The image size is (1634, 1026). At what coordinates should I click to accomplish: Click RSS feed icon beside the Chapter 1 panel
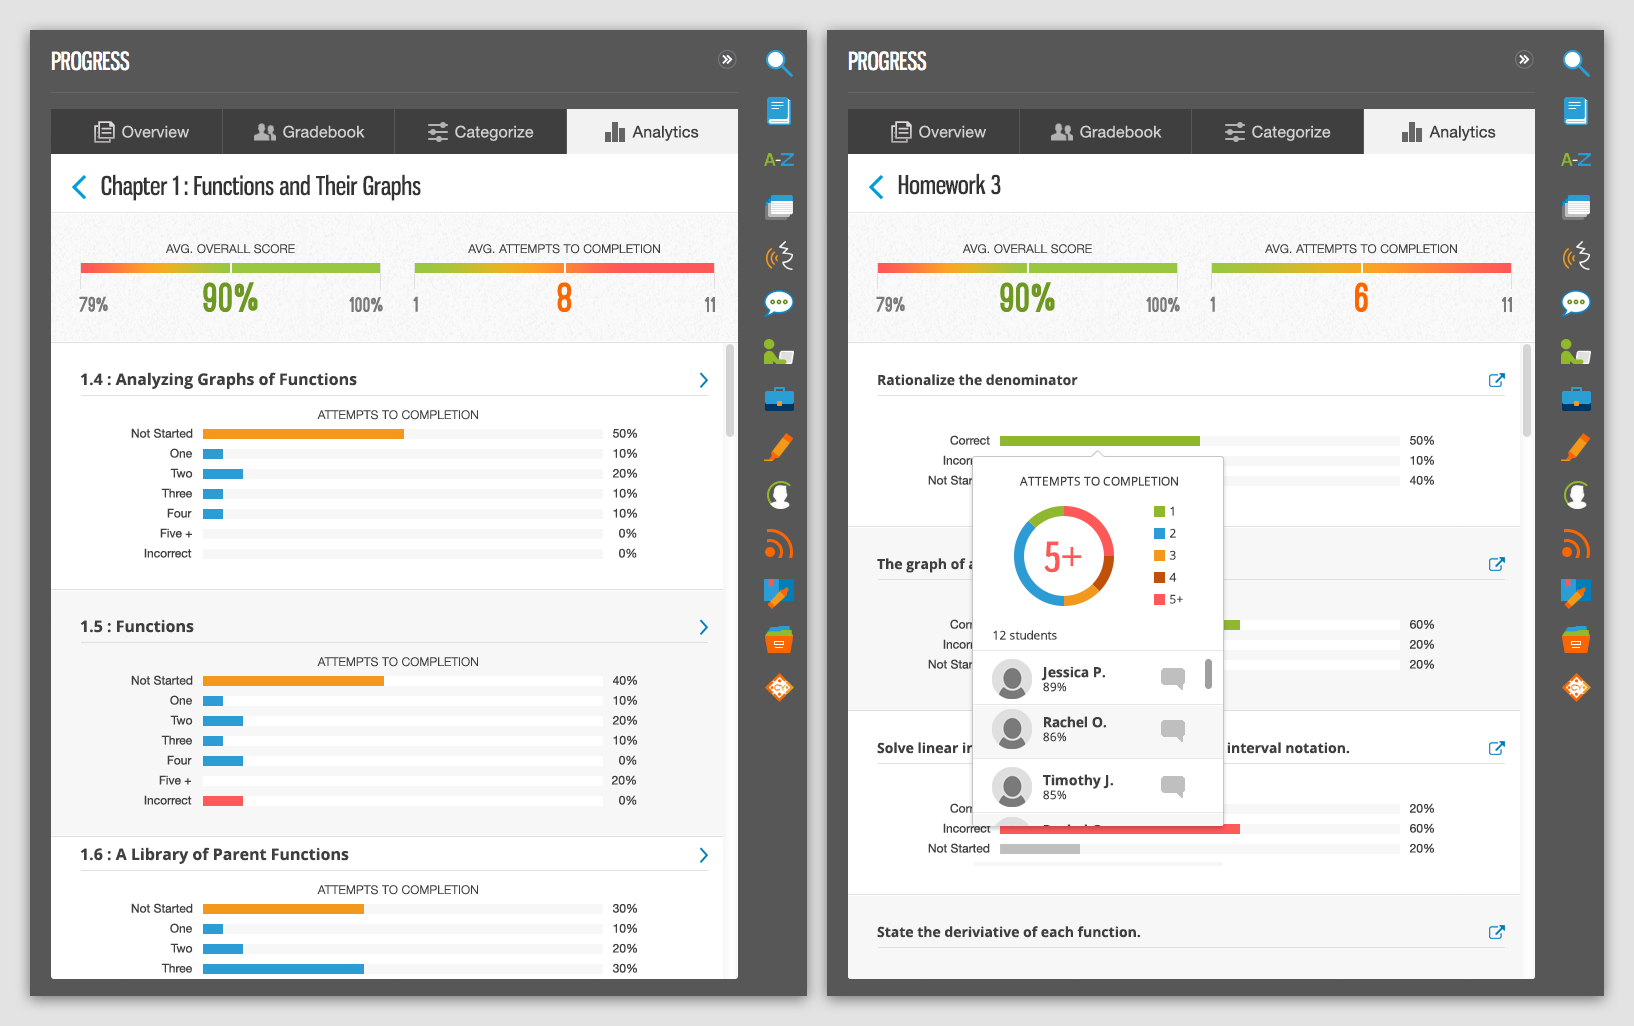(x=778, y=545)
